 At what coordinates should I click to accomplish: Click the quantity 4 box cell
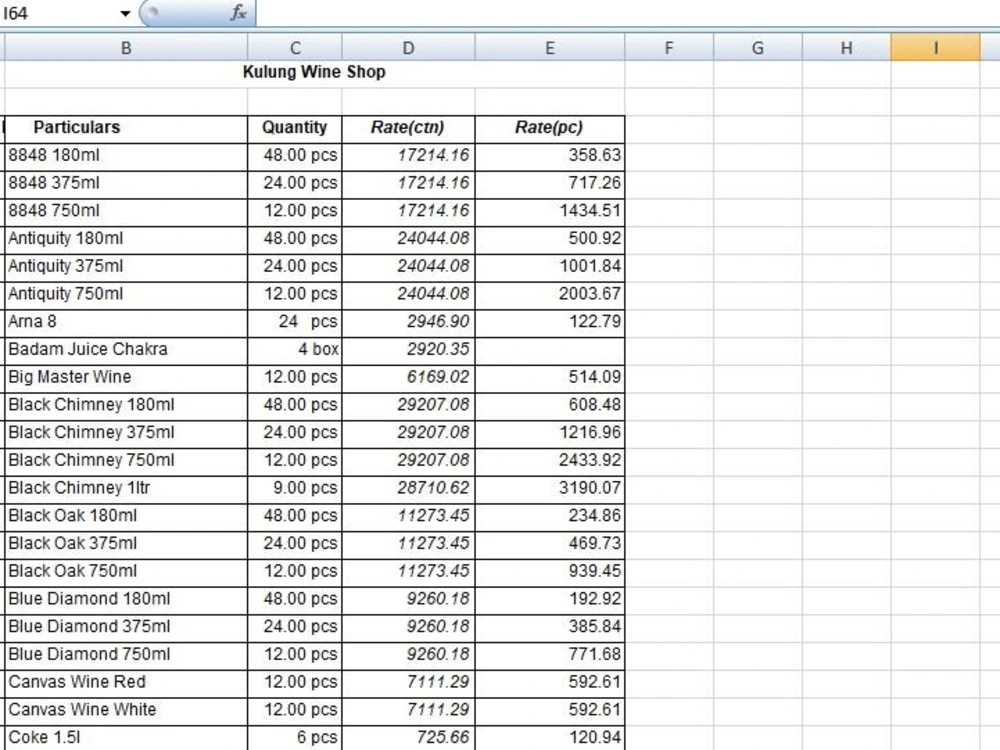pyautogui.click(x=295, y=350)
